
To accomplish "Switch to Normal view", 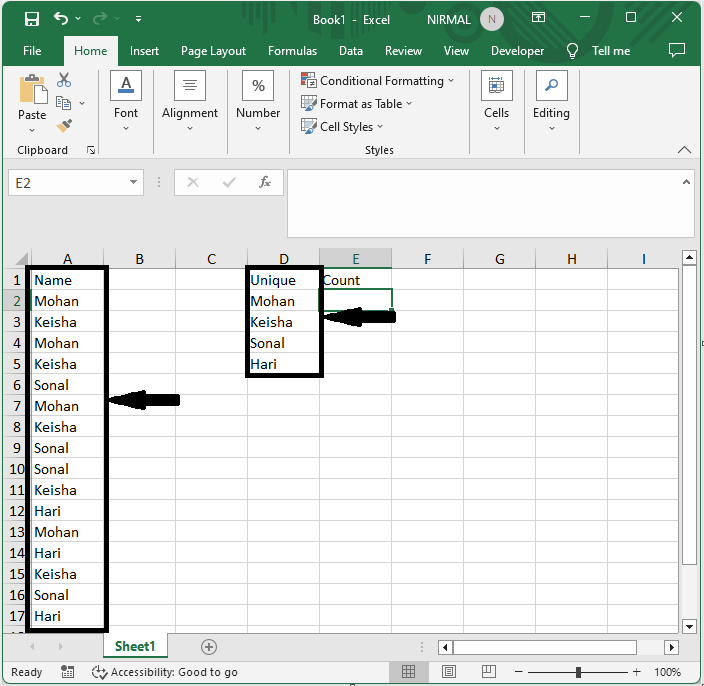I will (x=408, y=672).
